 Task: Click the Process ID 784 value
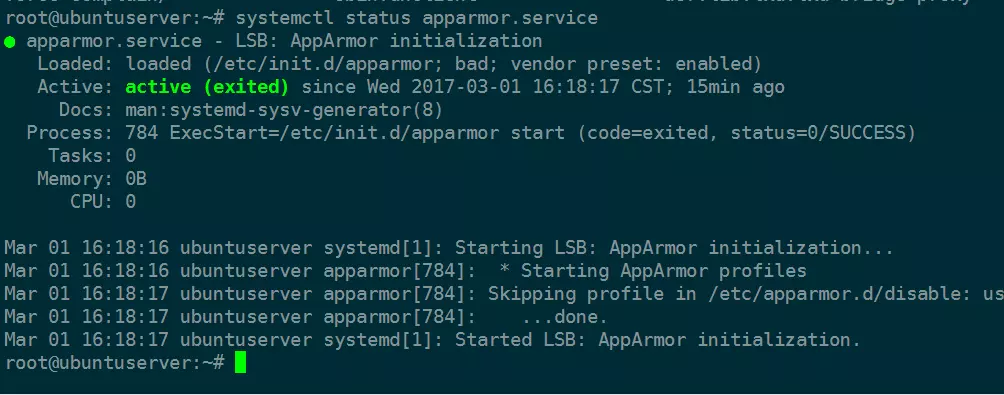142,133
